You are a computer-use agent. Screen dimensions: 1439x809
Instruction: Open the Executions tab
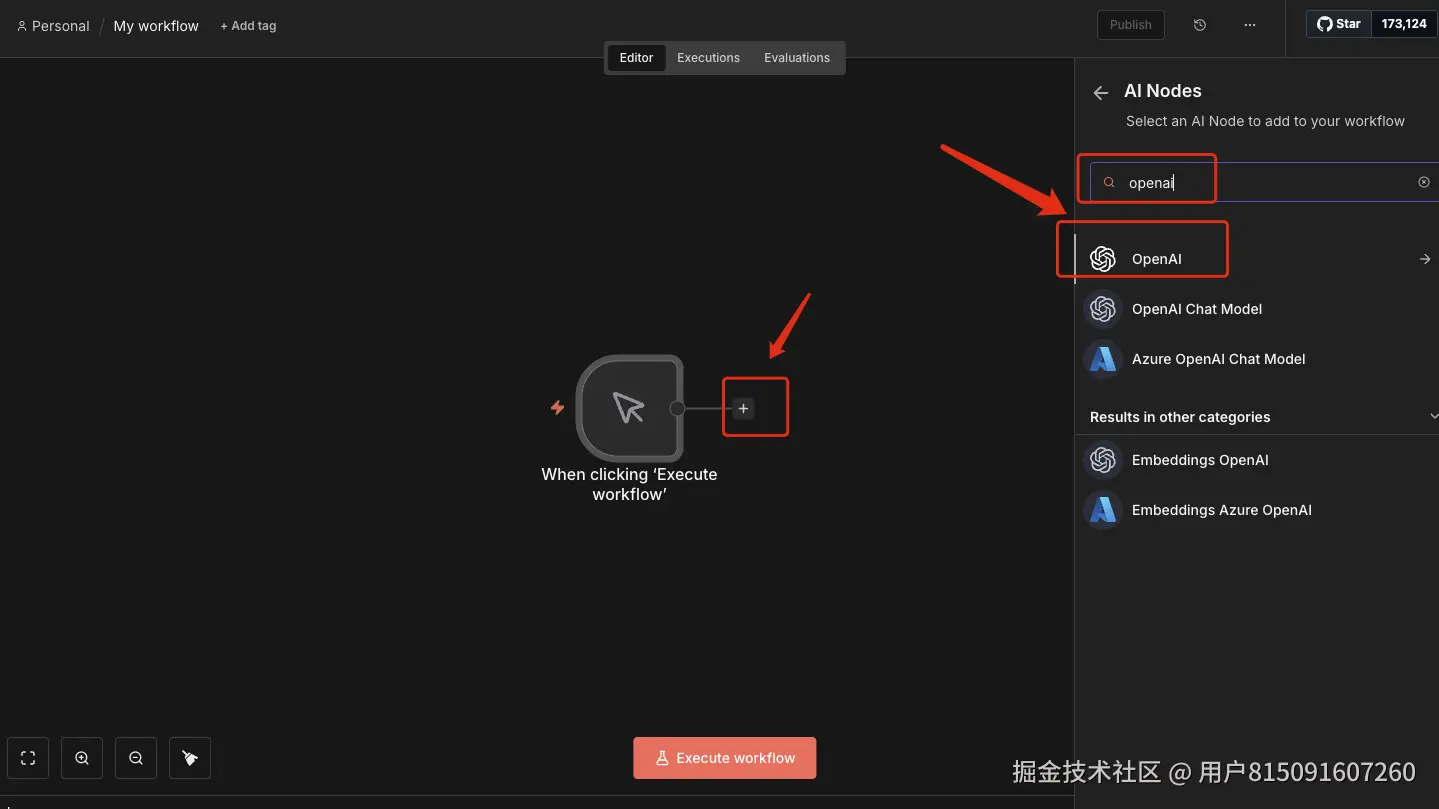point(708,58)
